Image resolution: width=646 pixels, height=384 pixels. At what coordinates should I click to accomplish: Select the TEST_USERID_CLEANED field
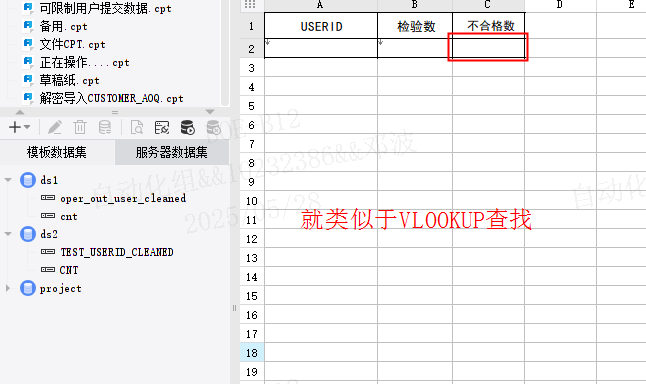pos(117,252)
